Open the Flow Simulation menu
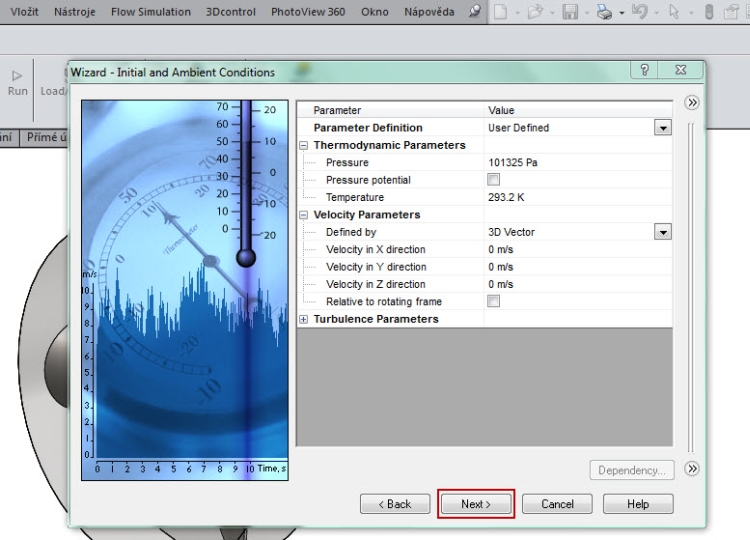This screenshot has width=750, height=540. point(151,11)
